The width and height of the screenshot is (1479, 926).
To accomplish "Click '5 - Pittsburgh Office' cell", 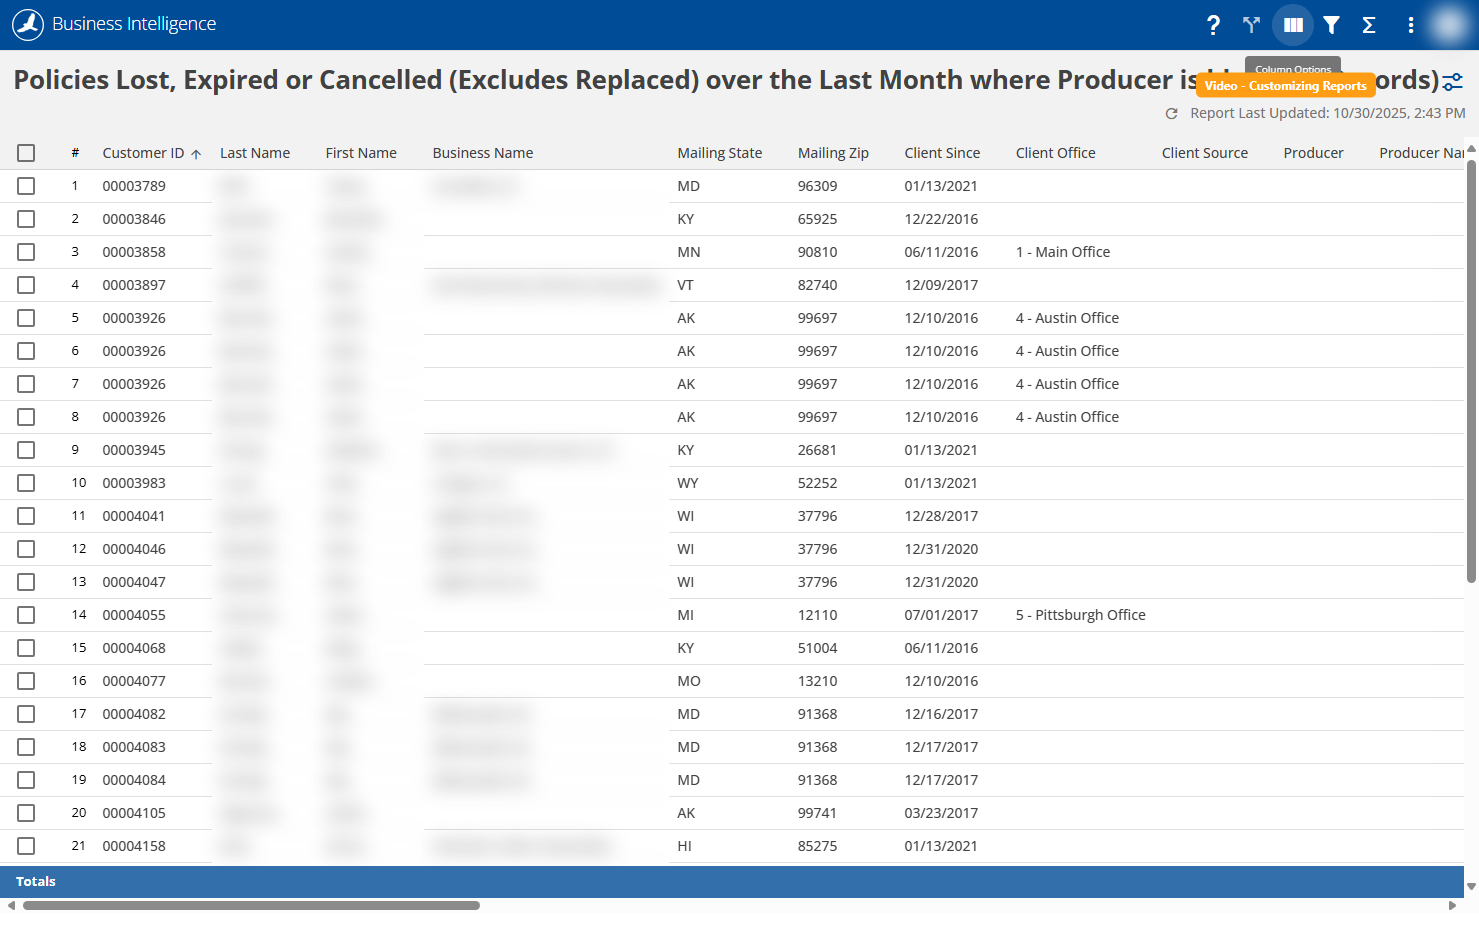I will (1081, 615).
